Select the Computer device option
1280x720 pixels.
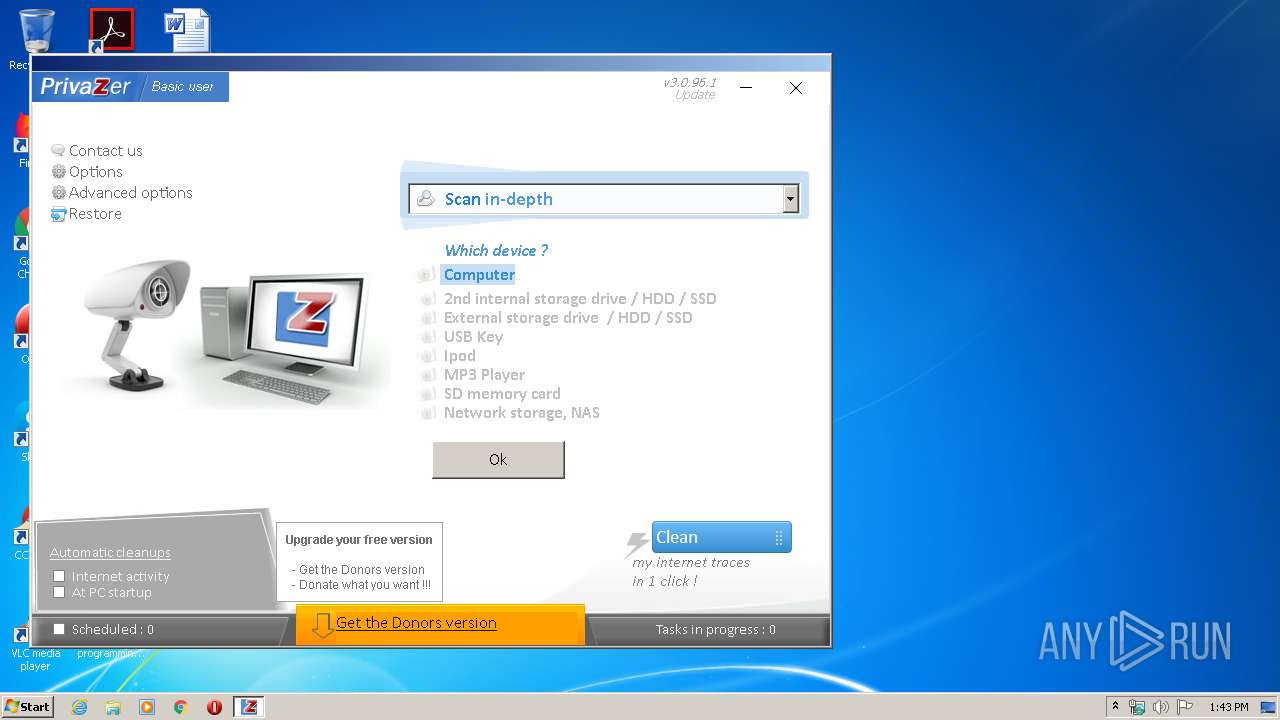tap(479, 275)
